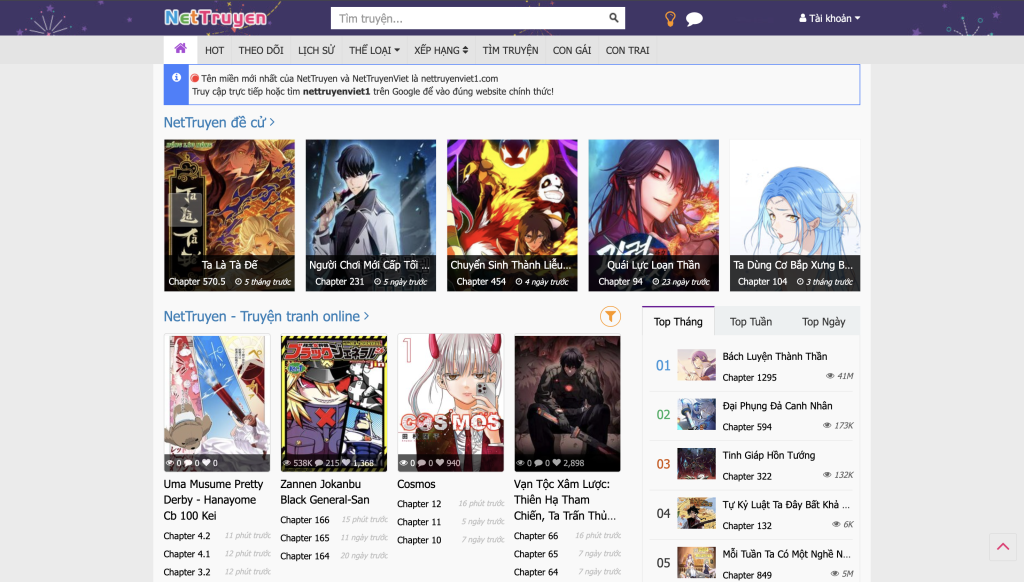Click the orange filter icon
The image size is (1024, 582).
tap(610, 316)
